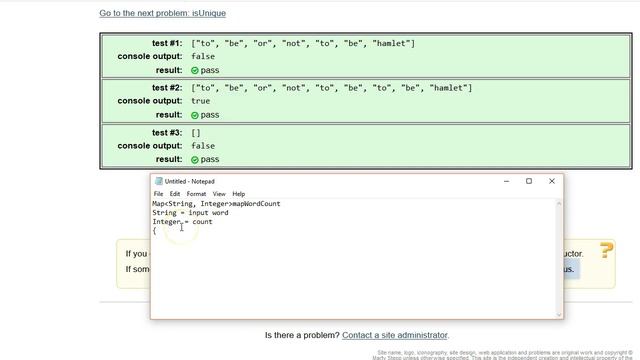The height and width of the screenshot is (360, 640).
Task: Open the isUnique next problem link
Action: coord(162,13)
